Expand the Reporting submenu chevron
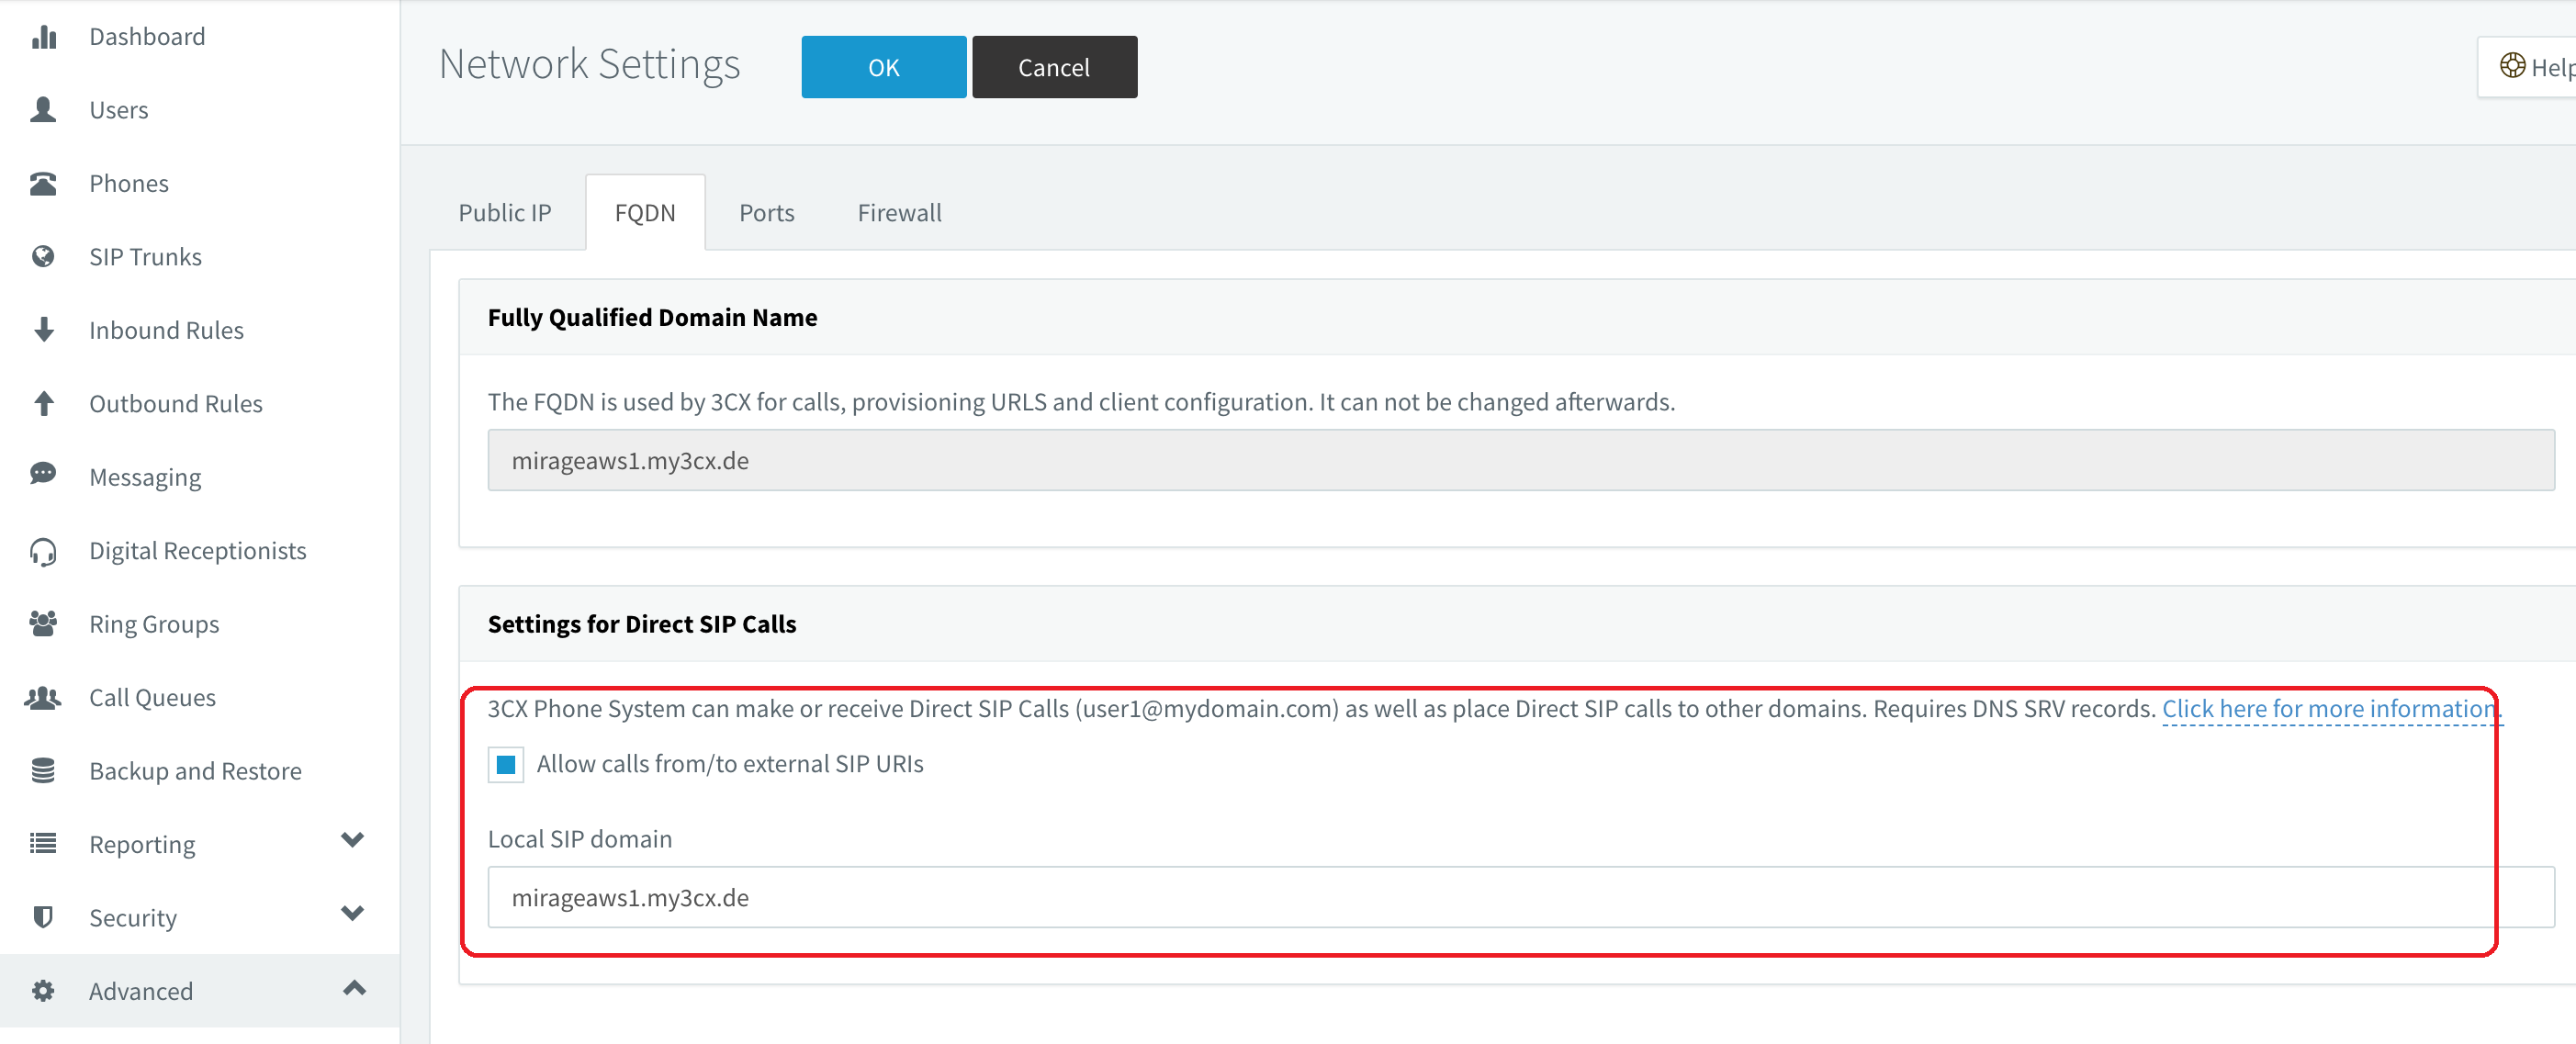 click(353, 840)
